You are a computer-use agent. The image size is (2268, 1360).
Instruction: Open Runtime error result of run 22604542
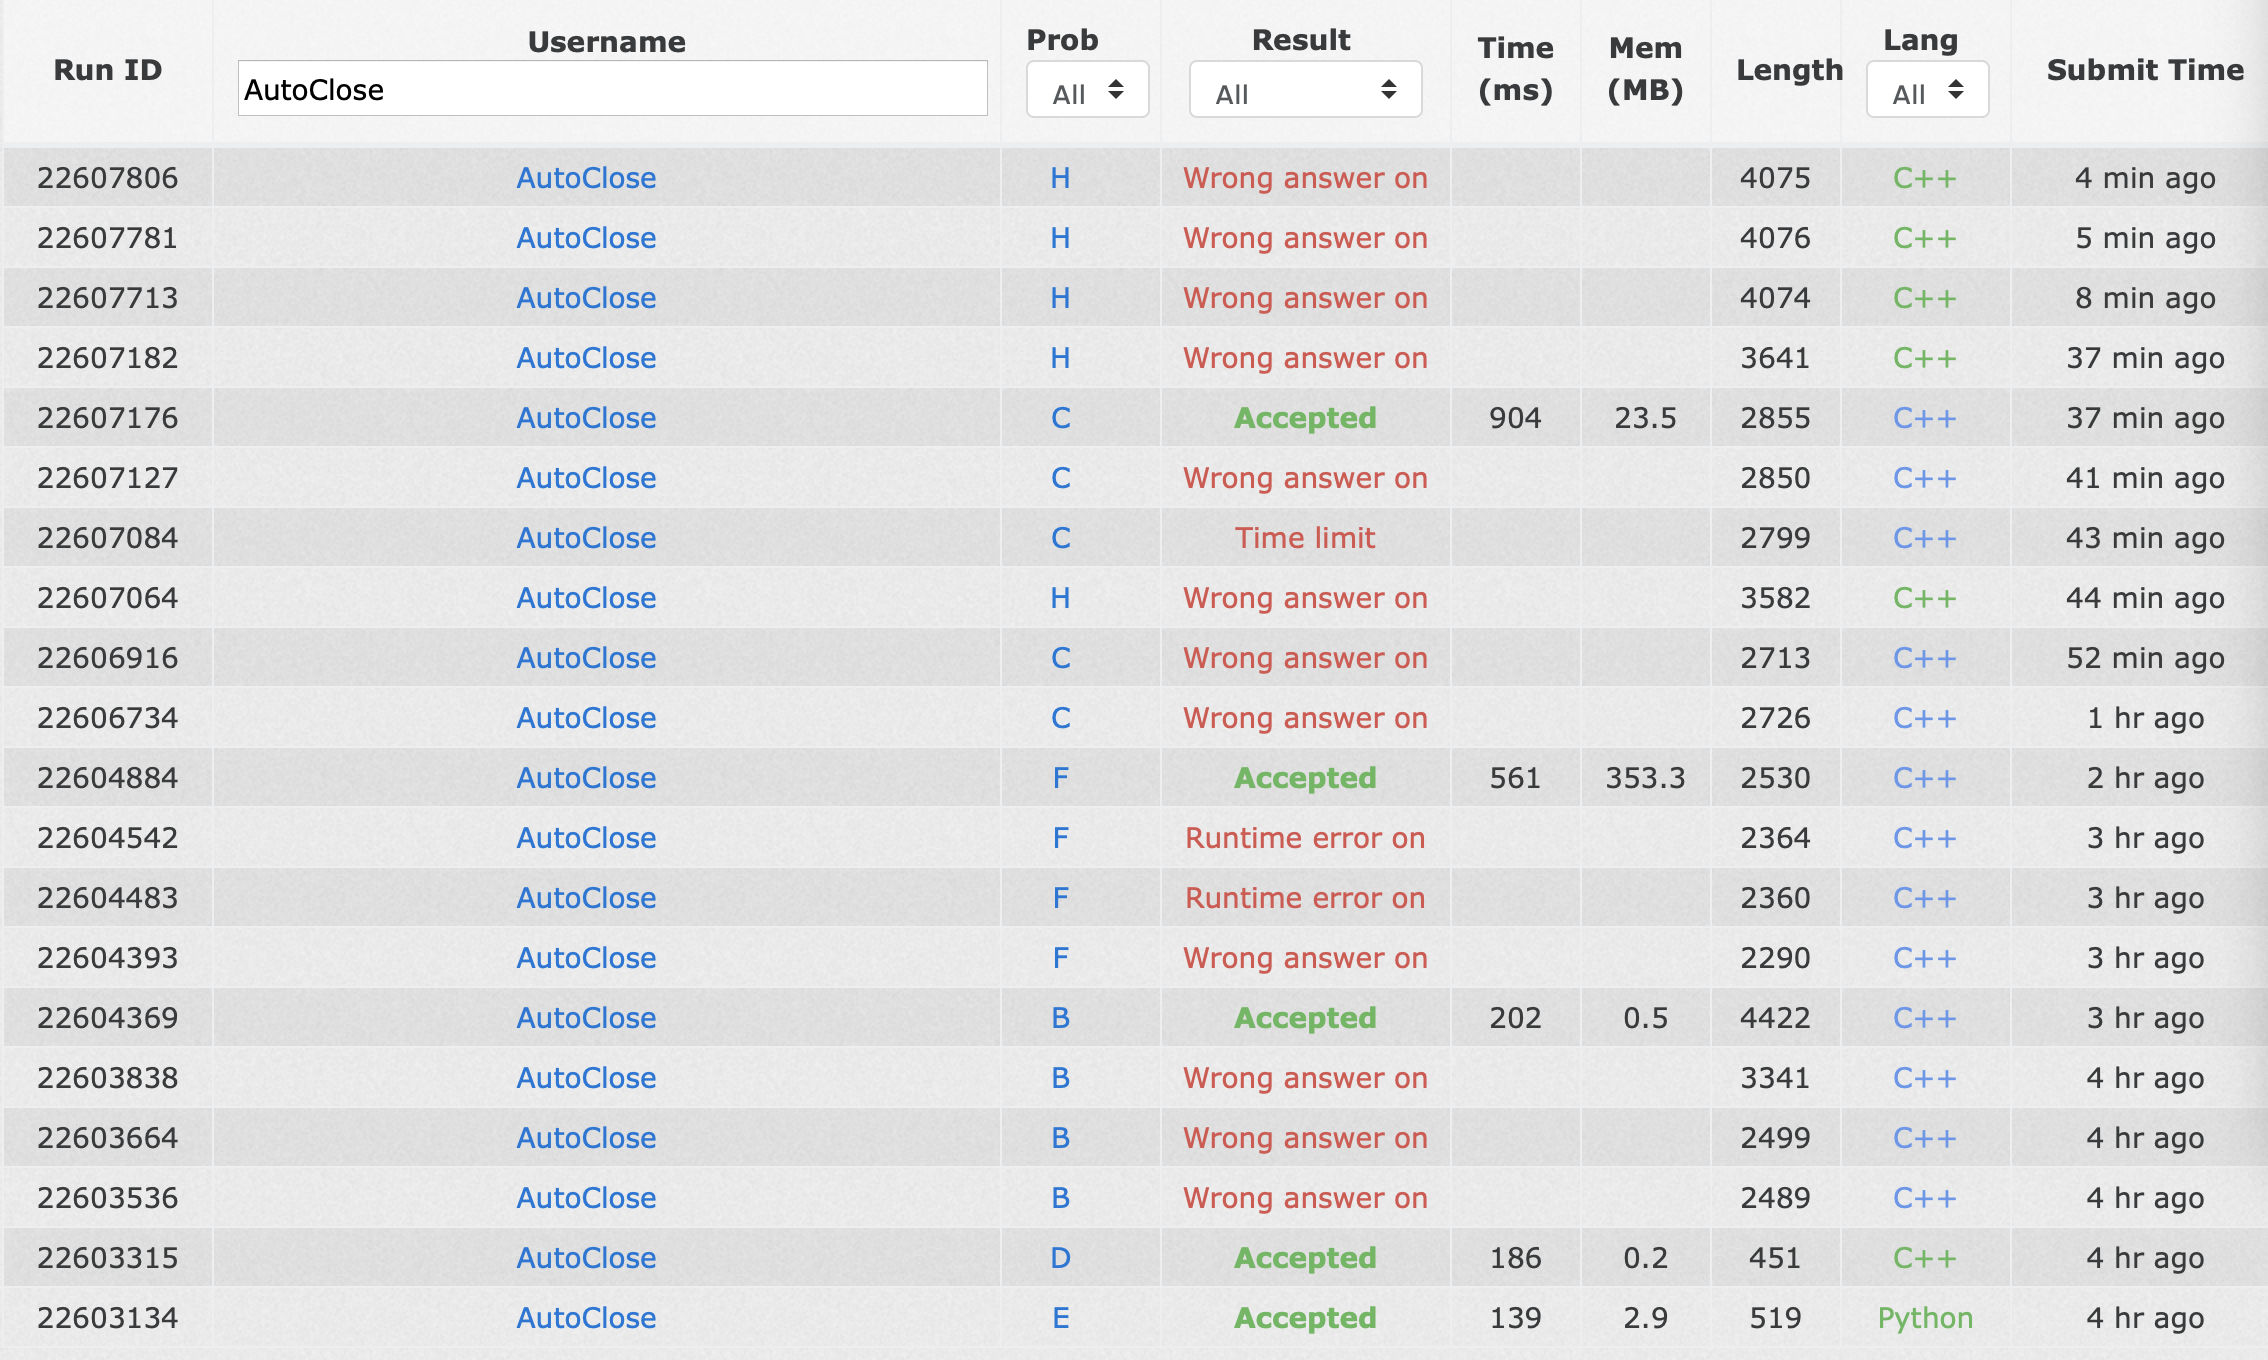coord(1304,838)
